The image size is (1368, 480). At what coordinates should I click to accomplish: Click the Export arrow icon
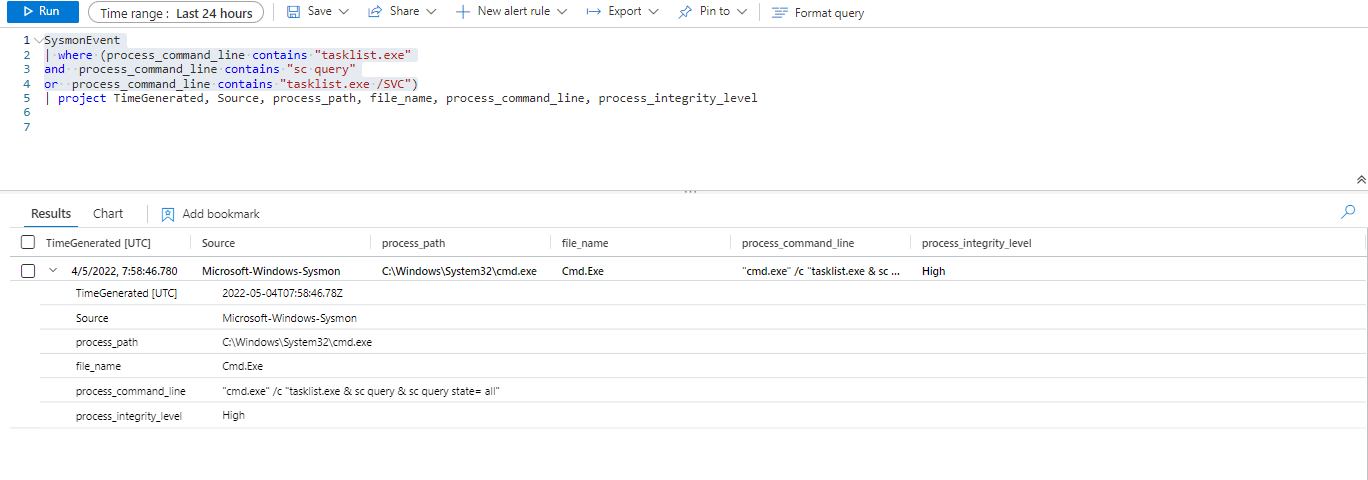click(x=593, y=12)
